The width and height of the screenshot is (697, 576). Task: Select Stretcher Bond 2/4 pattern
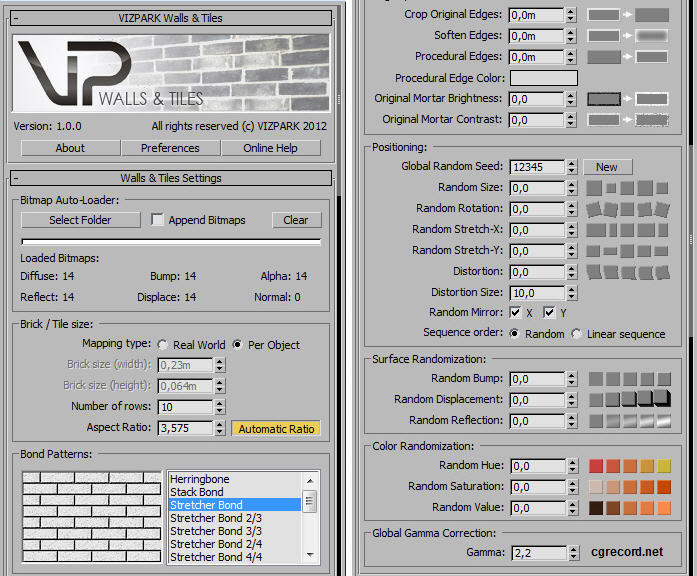[x=235, y=544]
